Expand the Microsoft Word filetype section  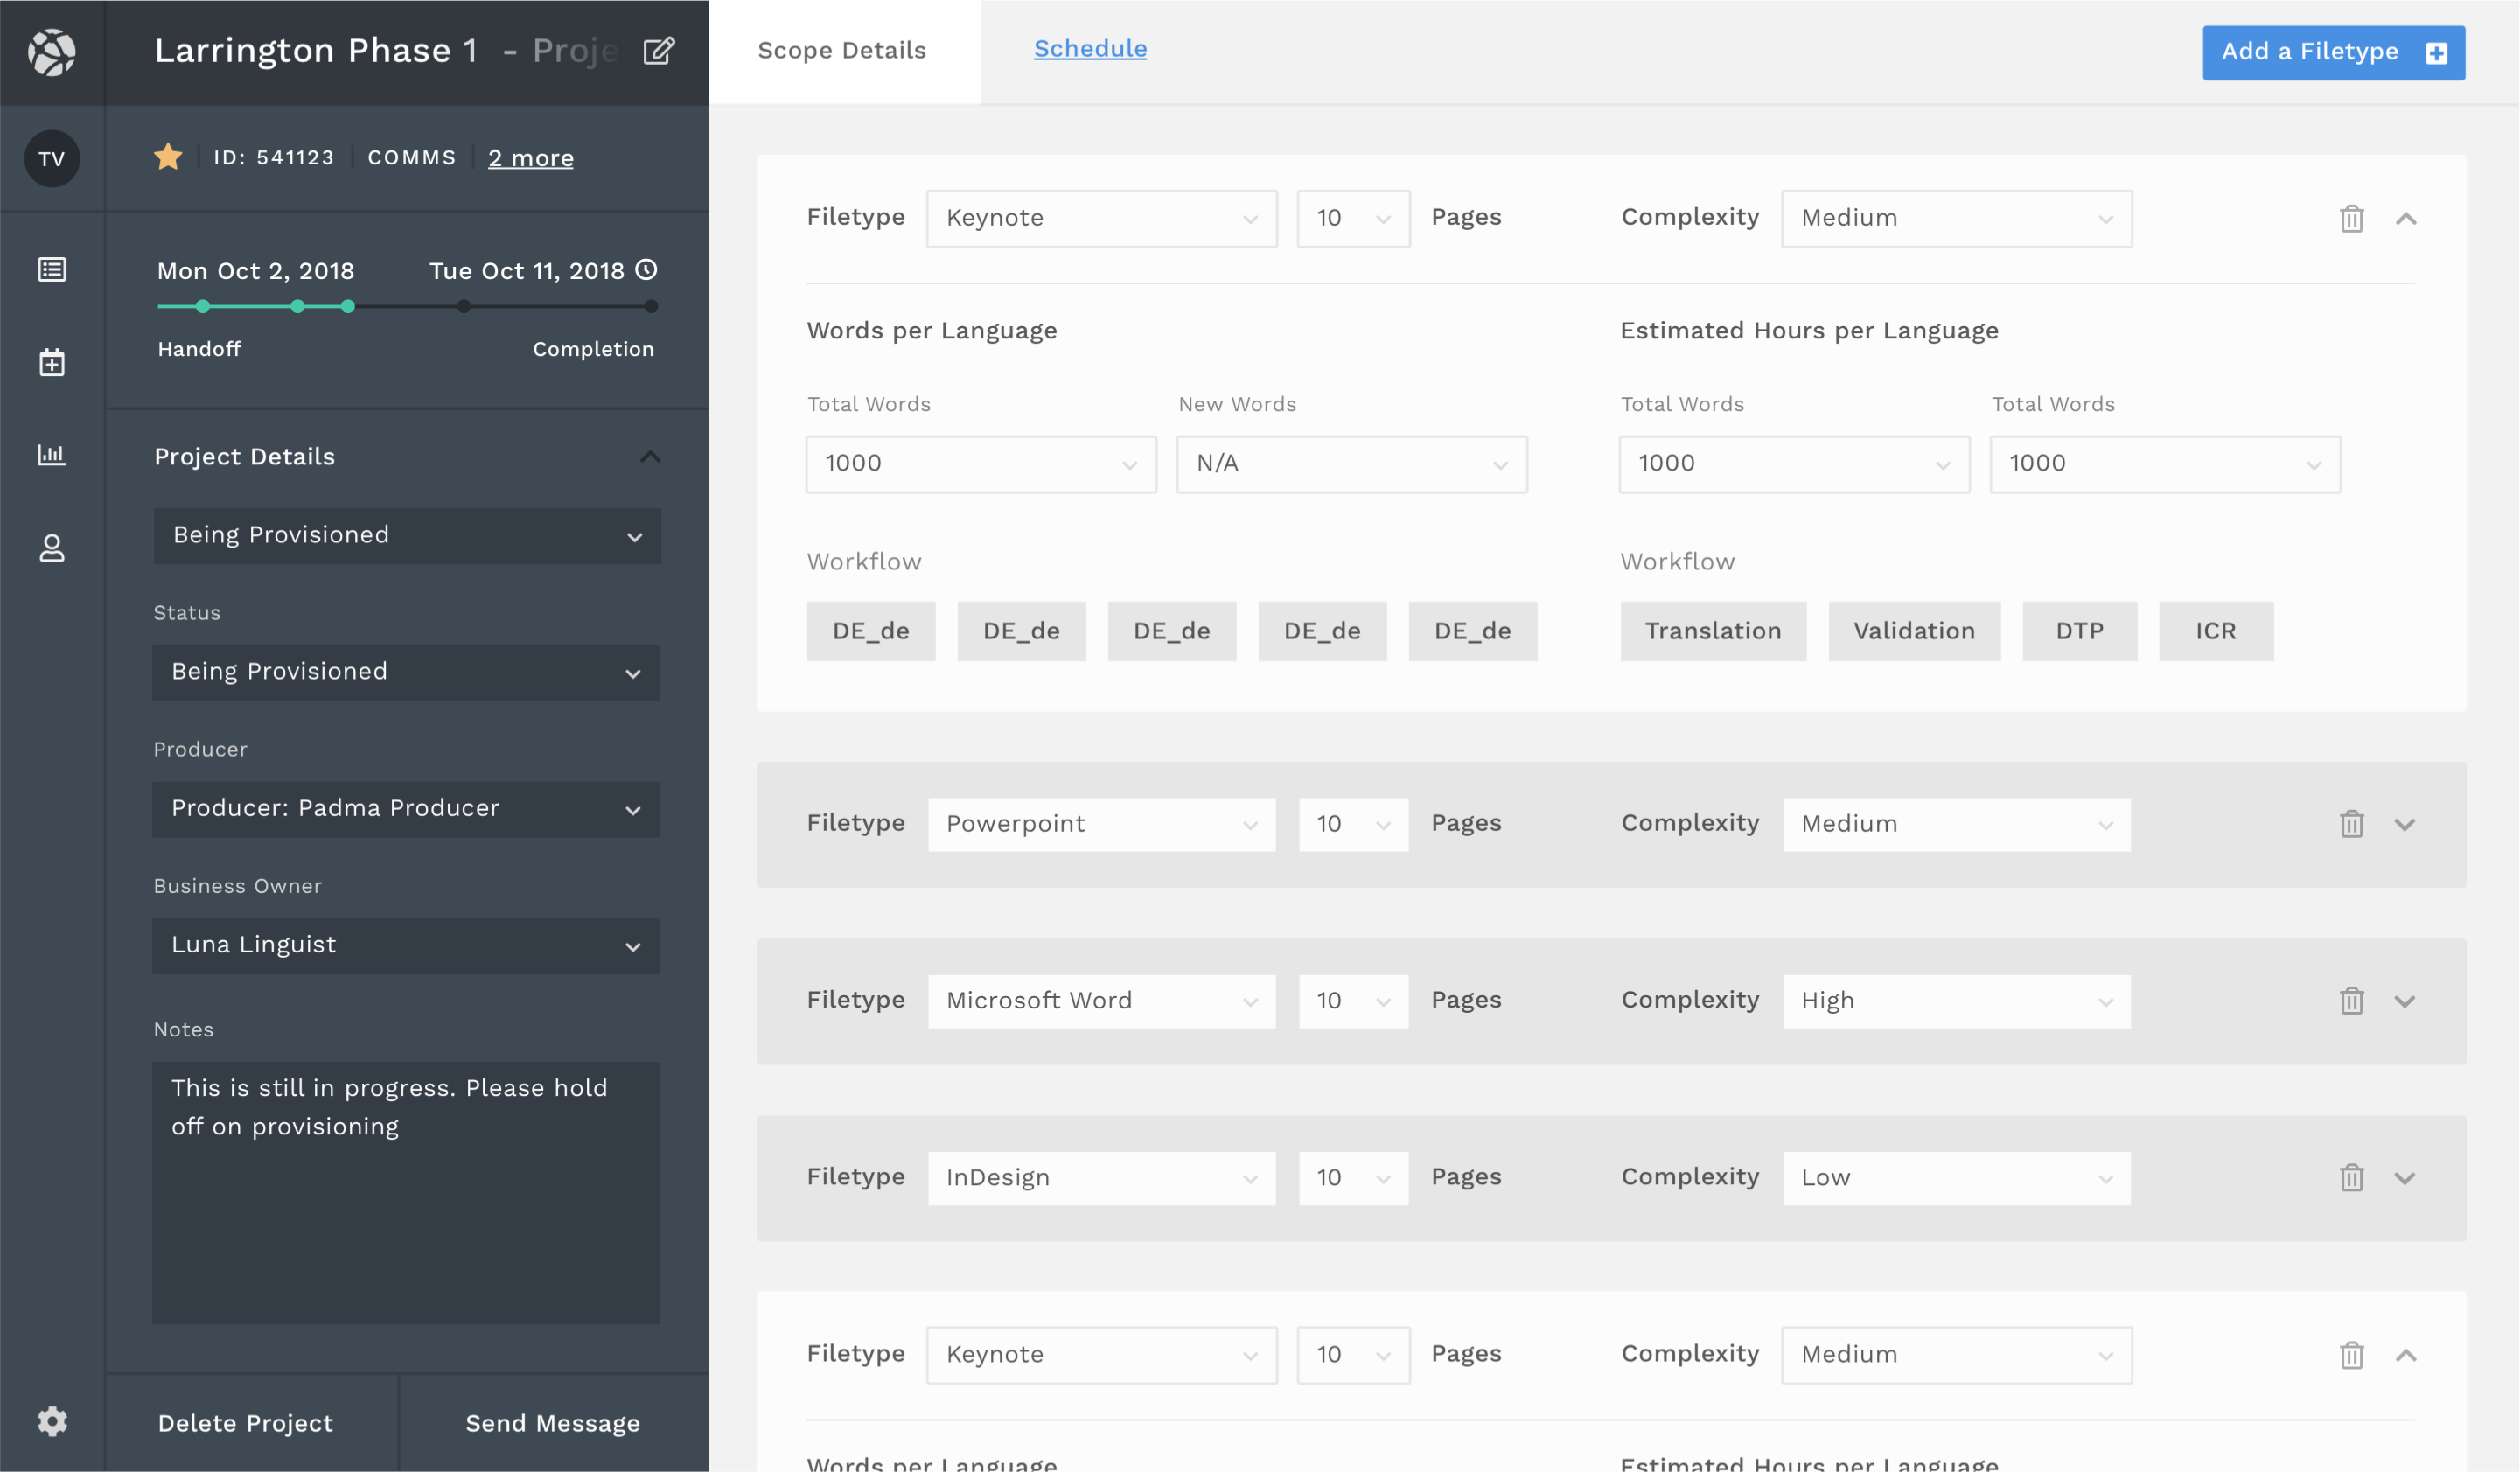point(2405,1002)
